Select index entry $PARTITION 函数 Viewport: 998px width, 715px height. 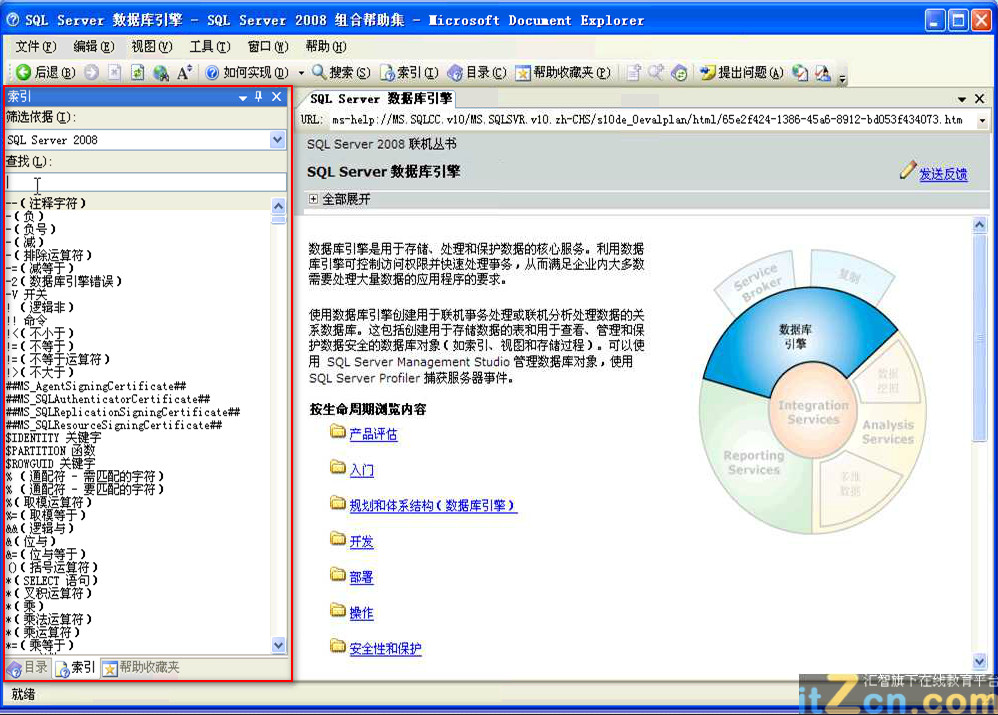[50, 451]
